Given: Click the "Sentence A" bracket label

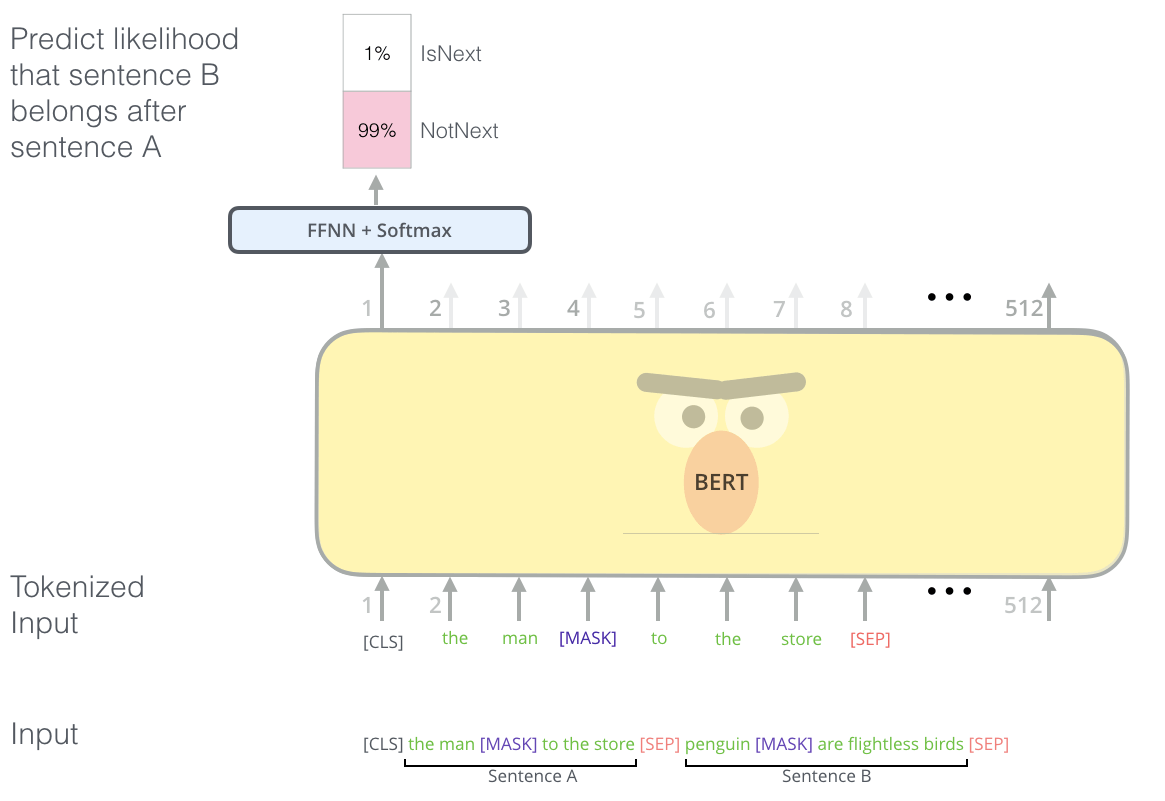Looking at the screenshot, I should click(532, 776).
